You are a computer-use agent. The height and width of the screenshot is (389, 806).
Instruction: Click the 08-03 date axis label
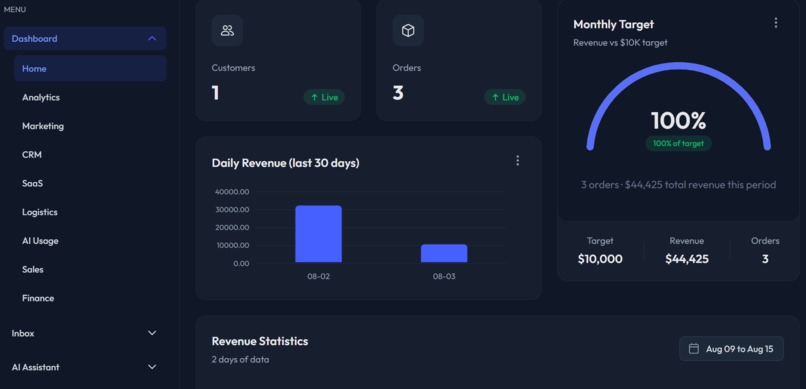pos(444,276)
